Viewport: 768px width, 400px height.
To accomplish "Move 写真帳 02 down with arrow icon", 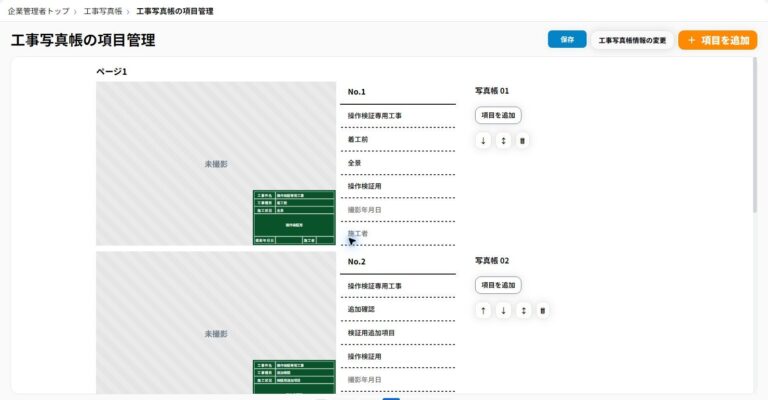I will click(503, 310).
